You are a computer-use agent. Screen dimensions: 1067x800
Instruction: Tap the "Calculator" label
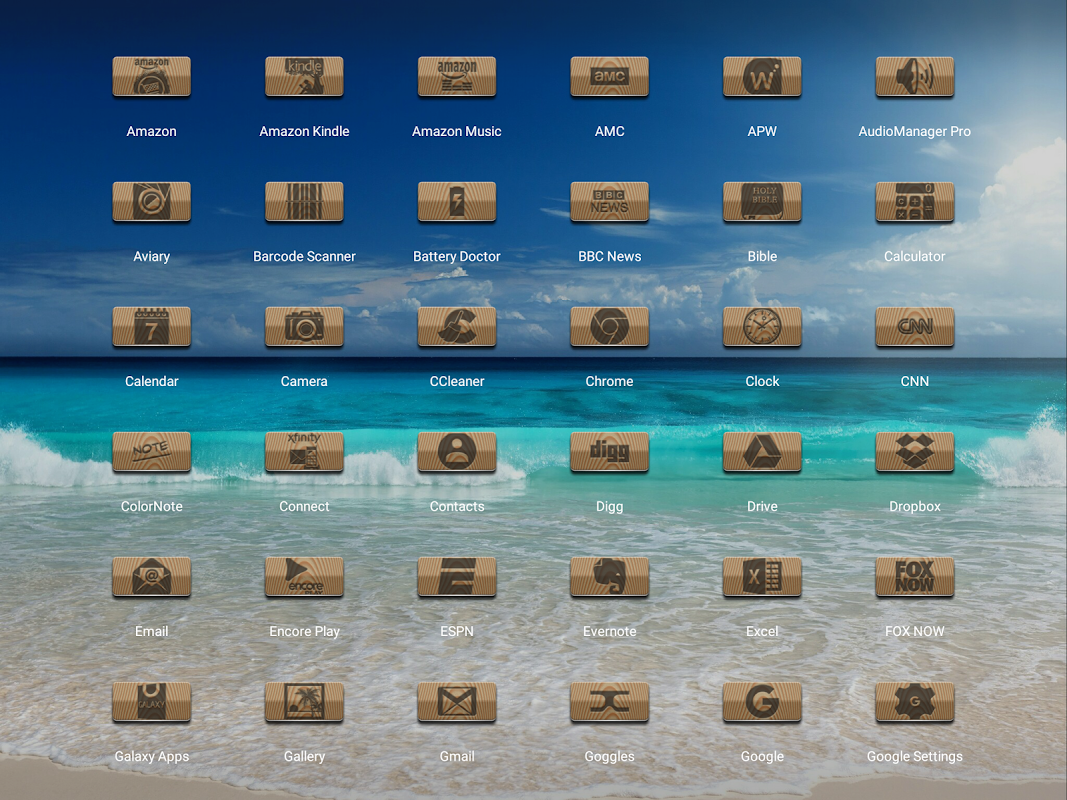(x=915, y=256)
